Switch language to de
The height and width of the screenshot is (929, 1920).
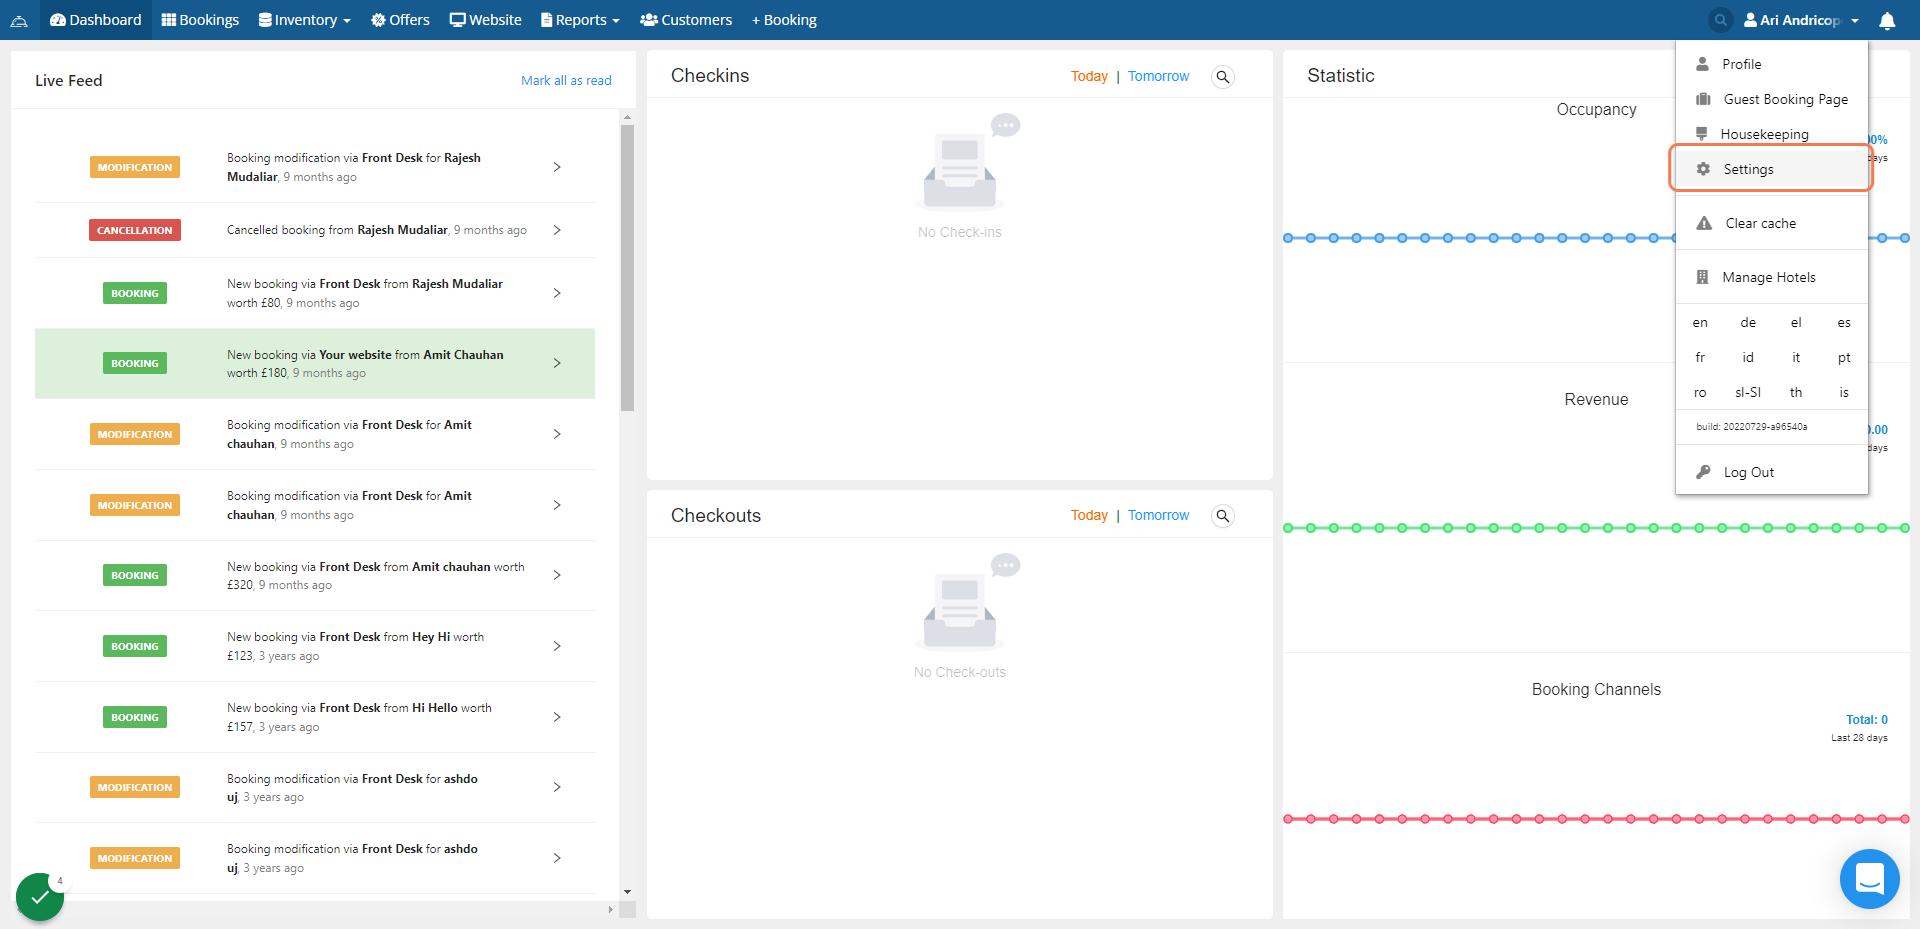[x=1748, y=322]
